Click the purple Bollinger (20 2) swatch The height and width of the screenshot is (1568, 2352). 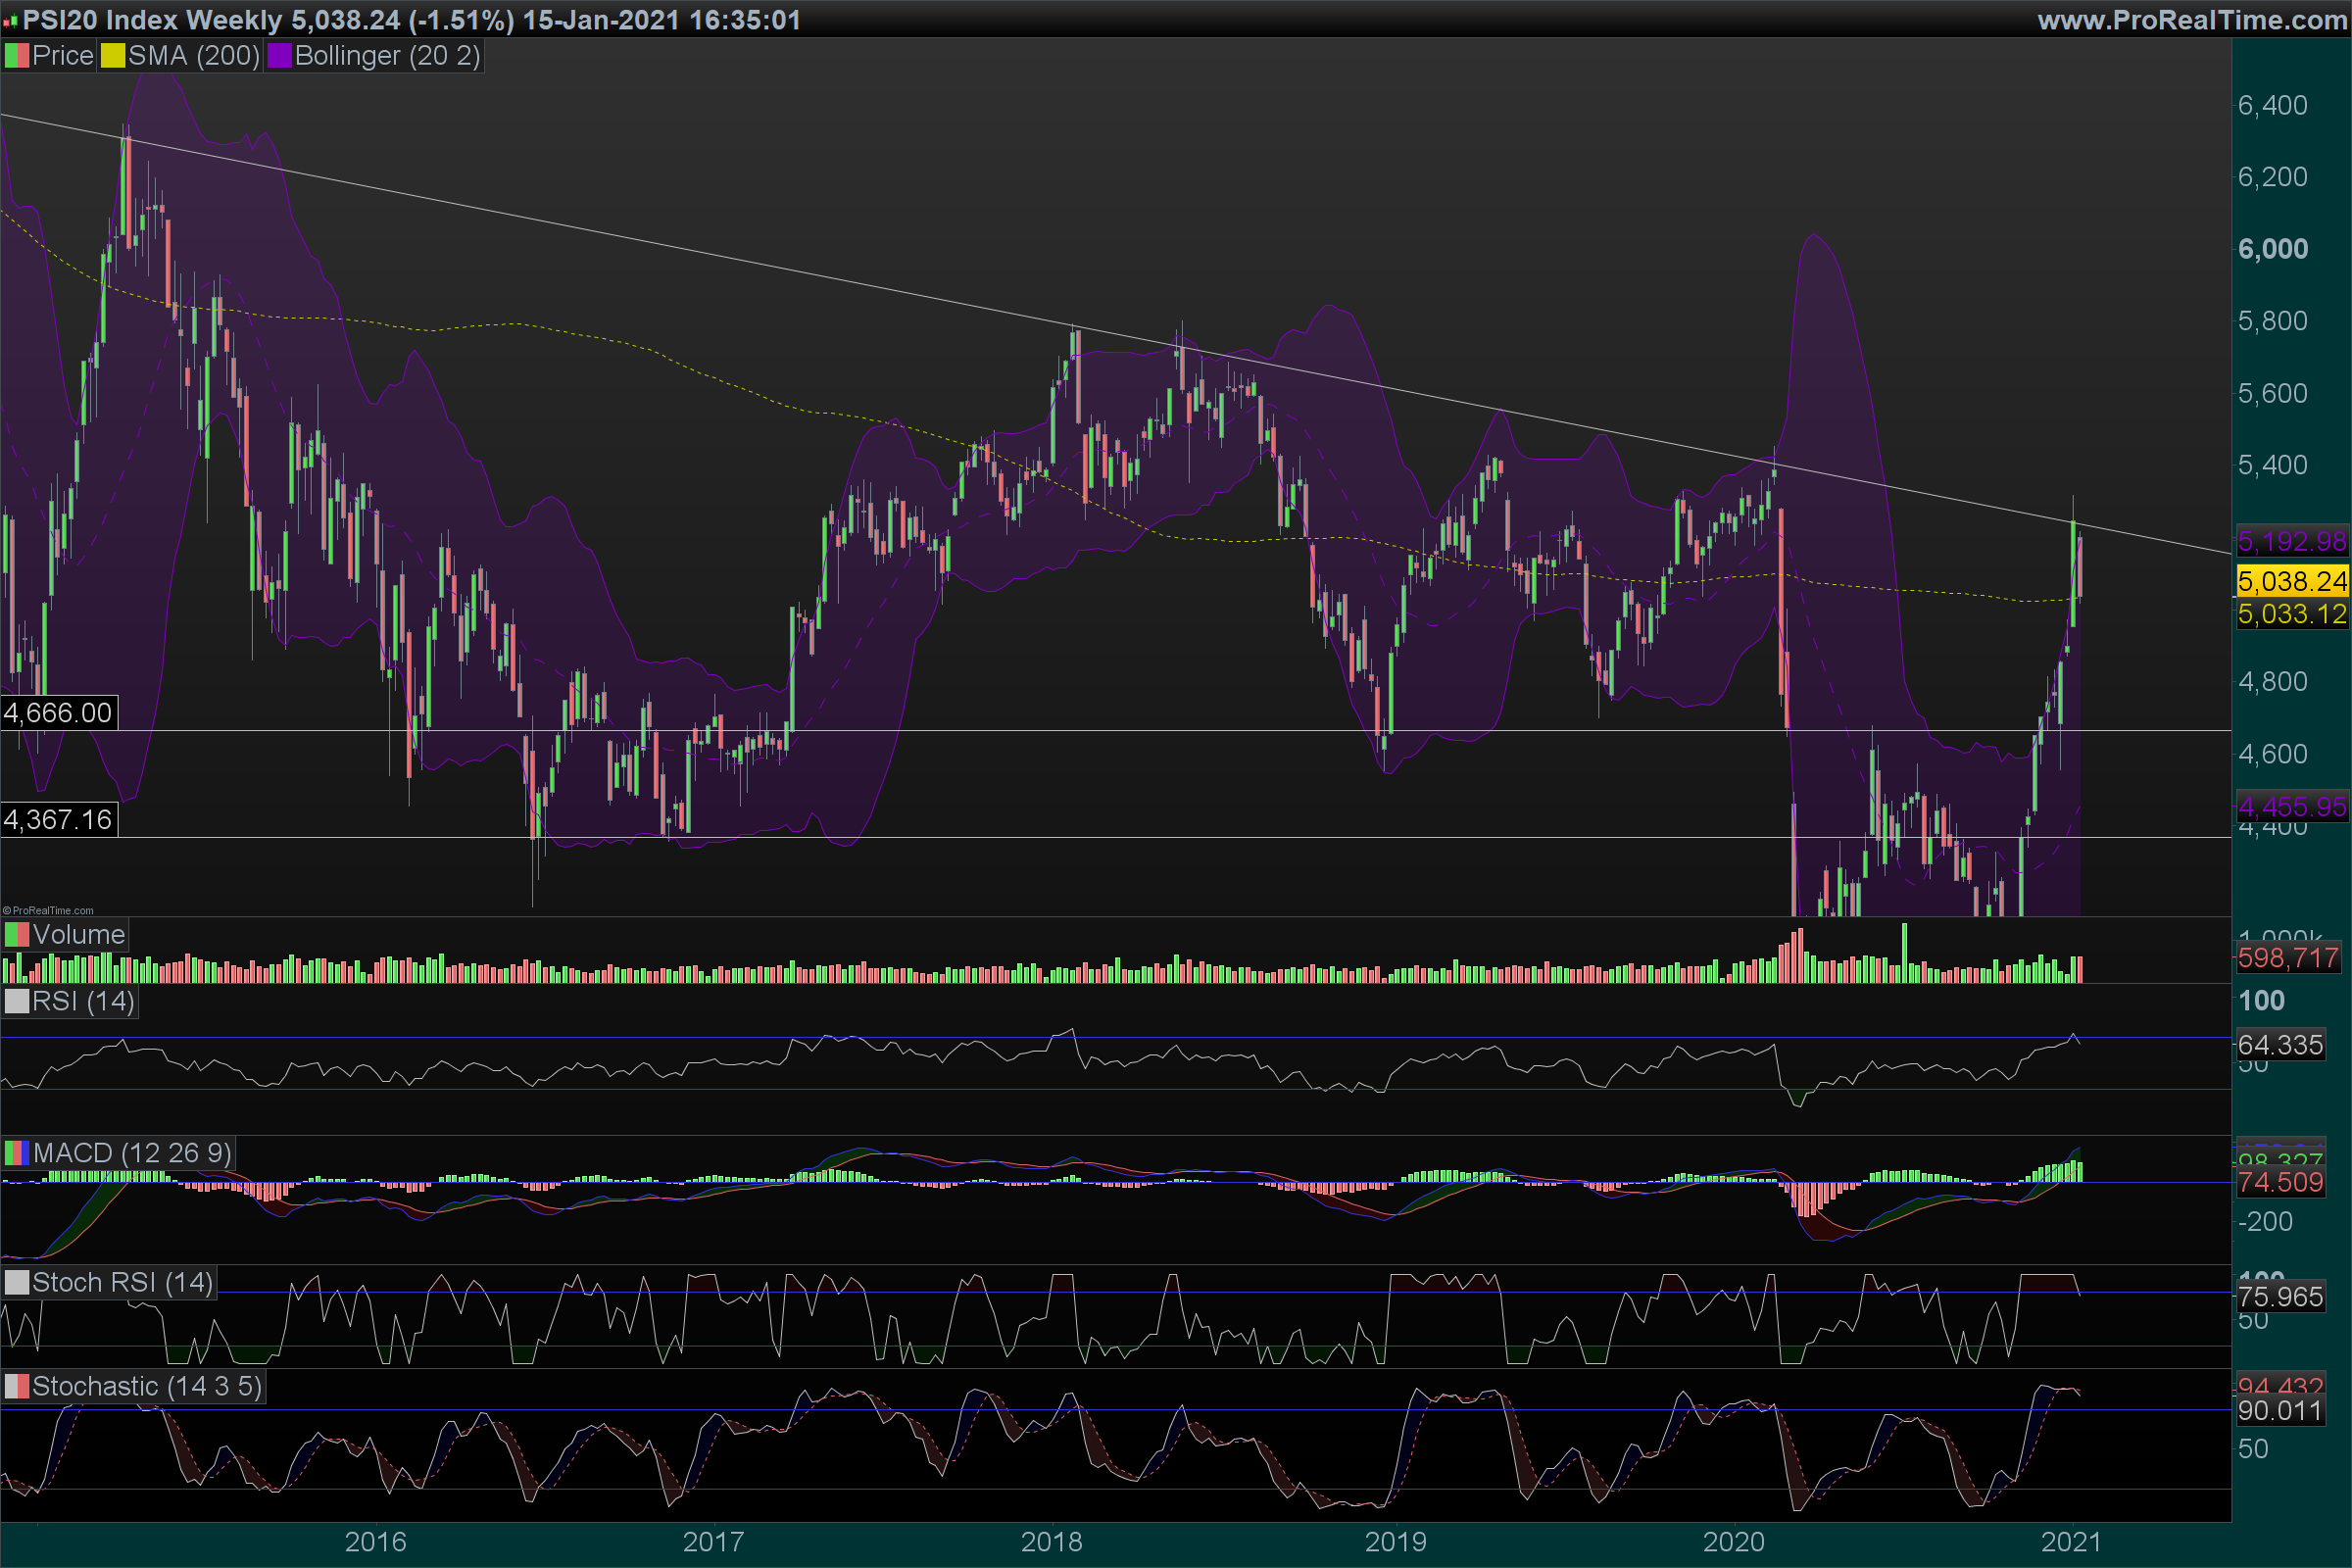279,56
